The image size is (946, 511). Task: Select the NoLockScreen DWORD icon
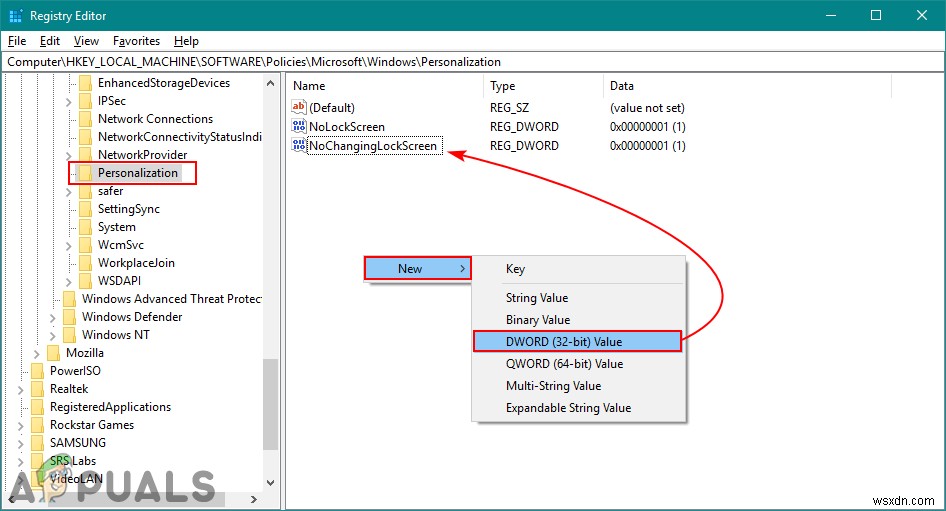(x=299, y=126)
